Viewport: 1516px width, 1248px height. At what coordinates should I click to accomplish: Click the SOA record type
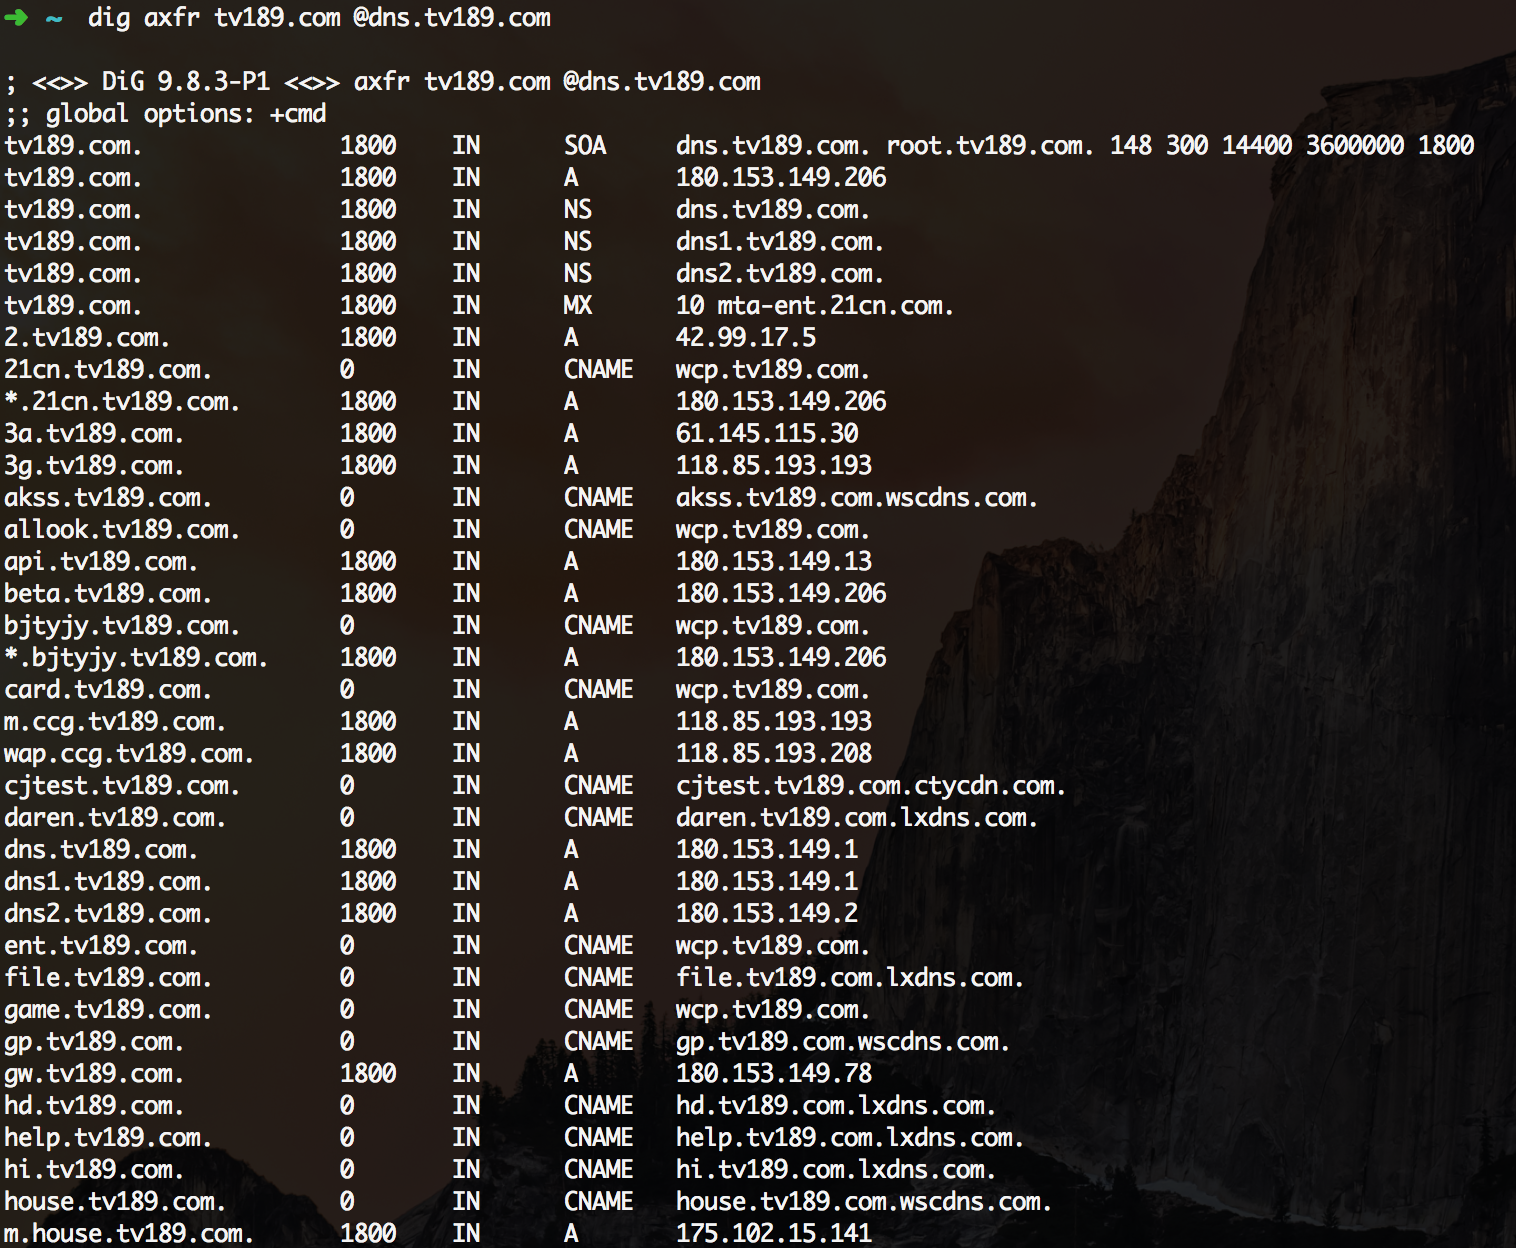(585, 146)
